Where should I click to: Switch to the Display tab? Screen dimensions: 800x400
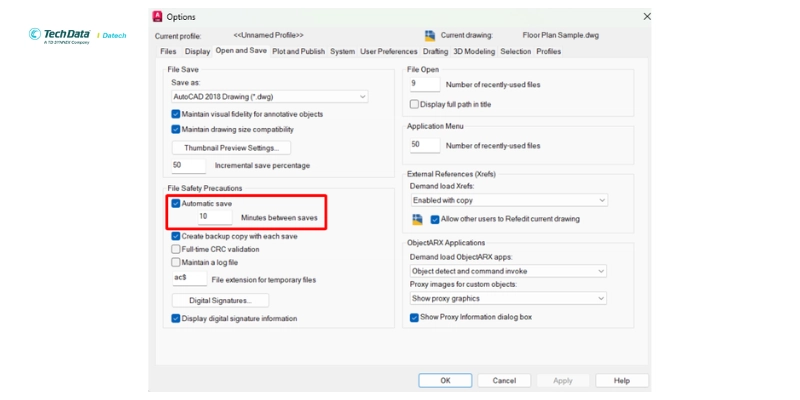[197, 52]
